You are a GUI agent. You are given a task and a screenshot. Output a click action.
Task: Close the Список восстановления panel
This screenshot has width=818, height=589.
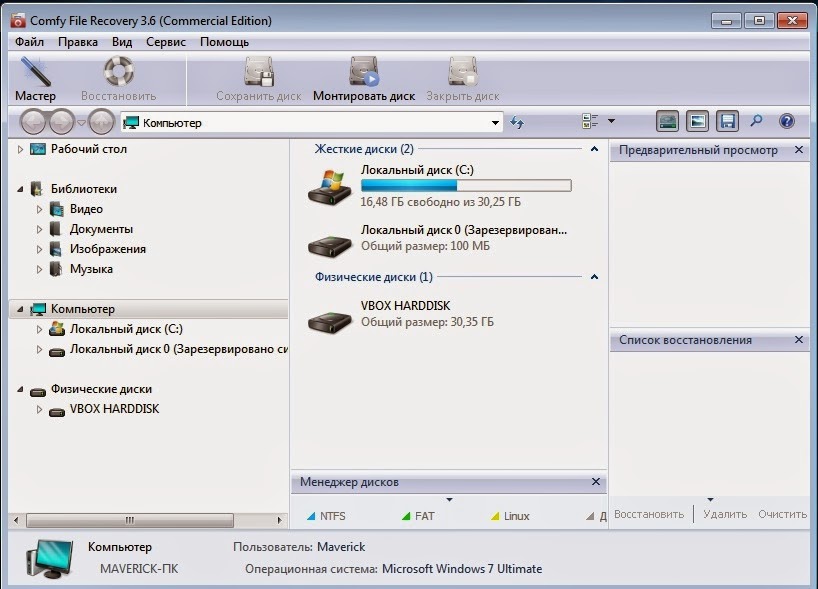pos(799,340)
